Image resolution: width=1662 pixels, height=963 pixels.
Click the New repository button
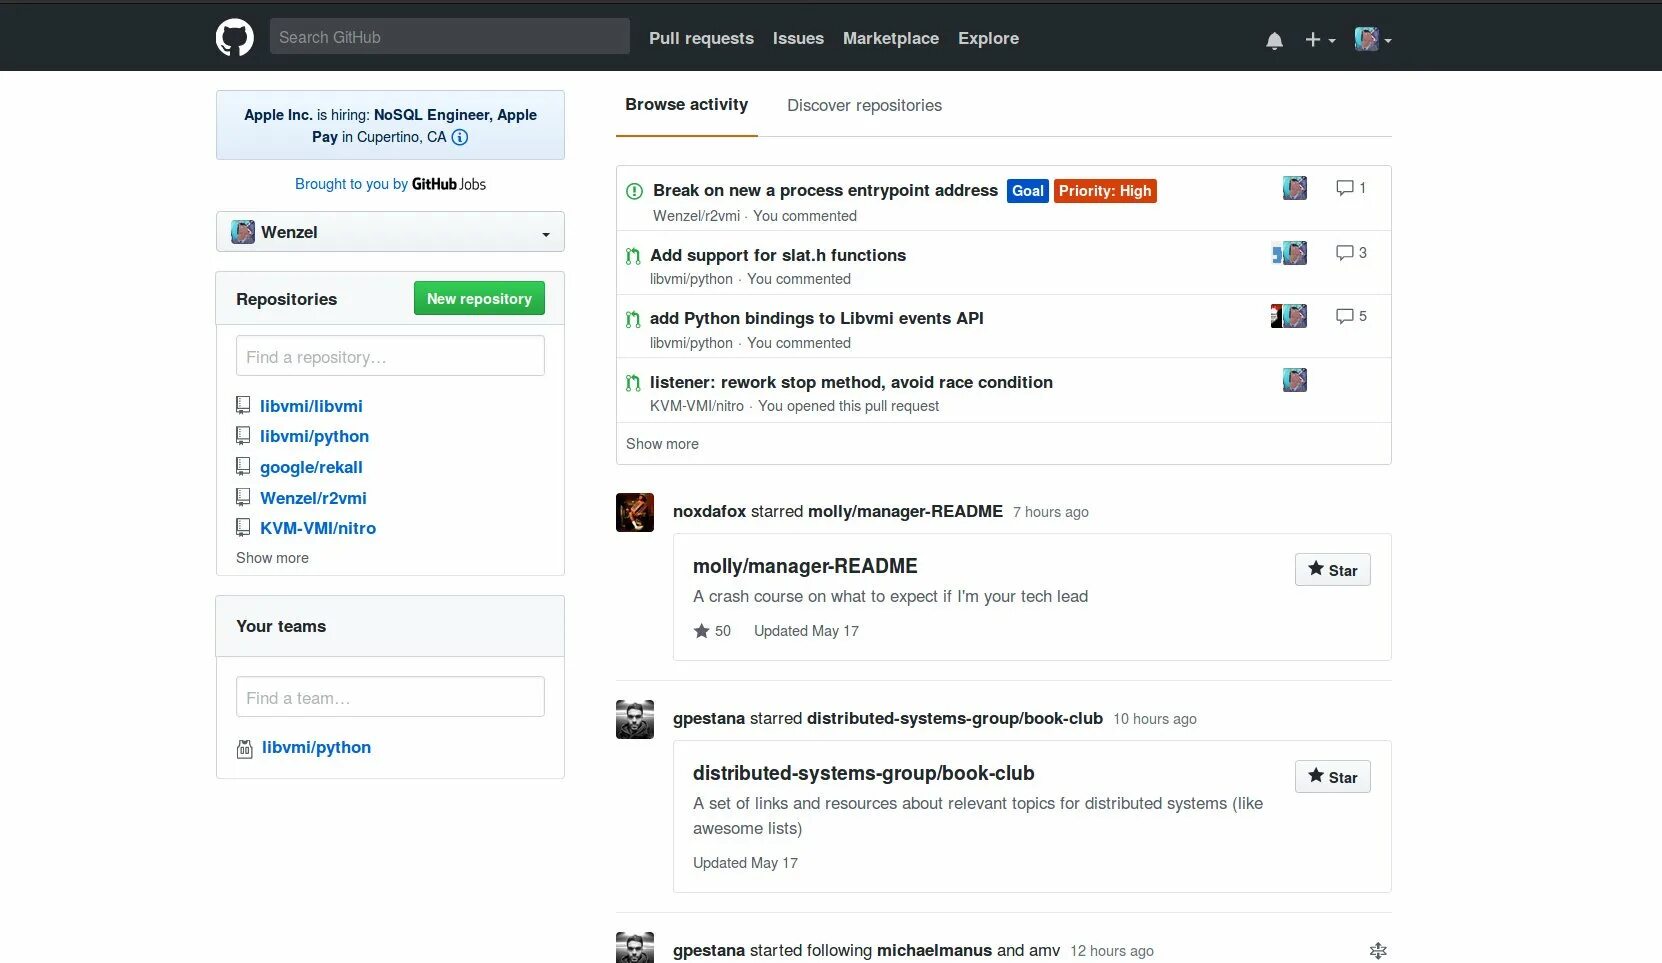[x=479, y=298]
